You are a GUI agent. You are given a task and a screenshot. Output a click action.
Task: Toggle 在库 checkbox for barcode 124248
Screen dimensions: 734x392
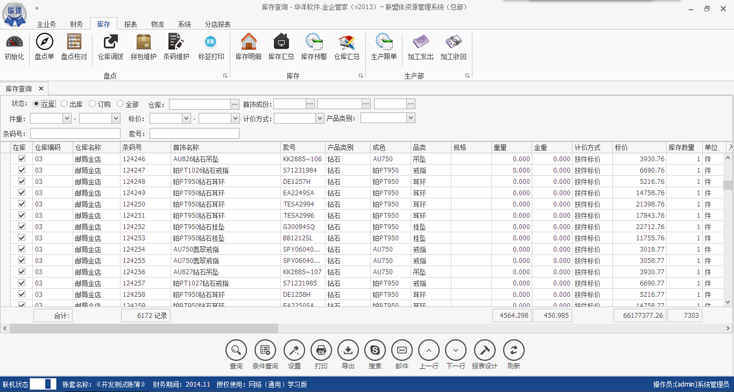click(22, 181)
